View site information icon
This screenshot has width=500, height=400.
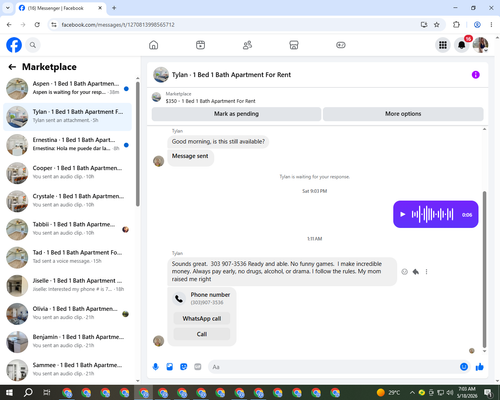tap(54, 25)
